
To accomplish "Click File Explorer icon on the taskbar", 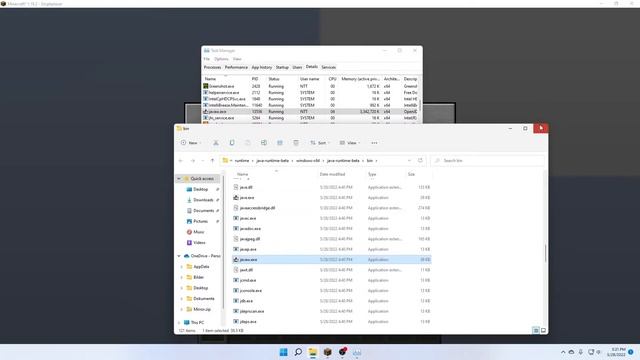I will pos(313,352).
